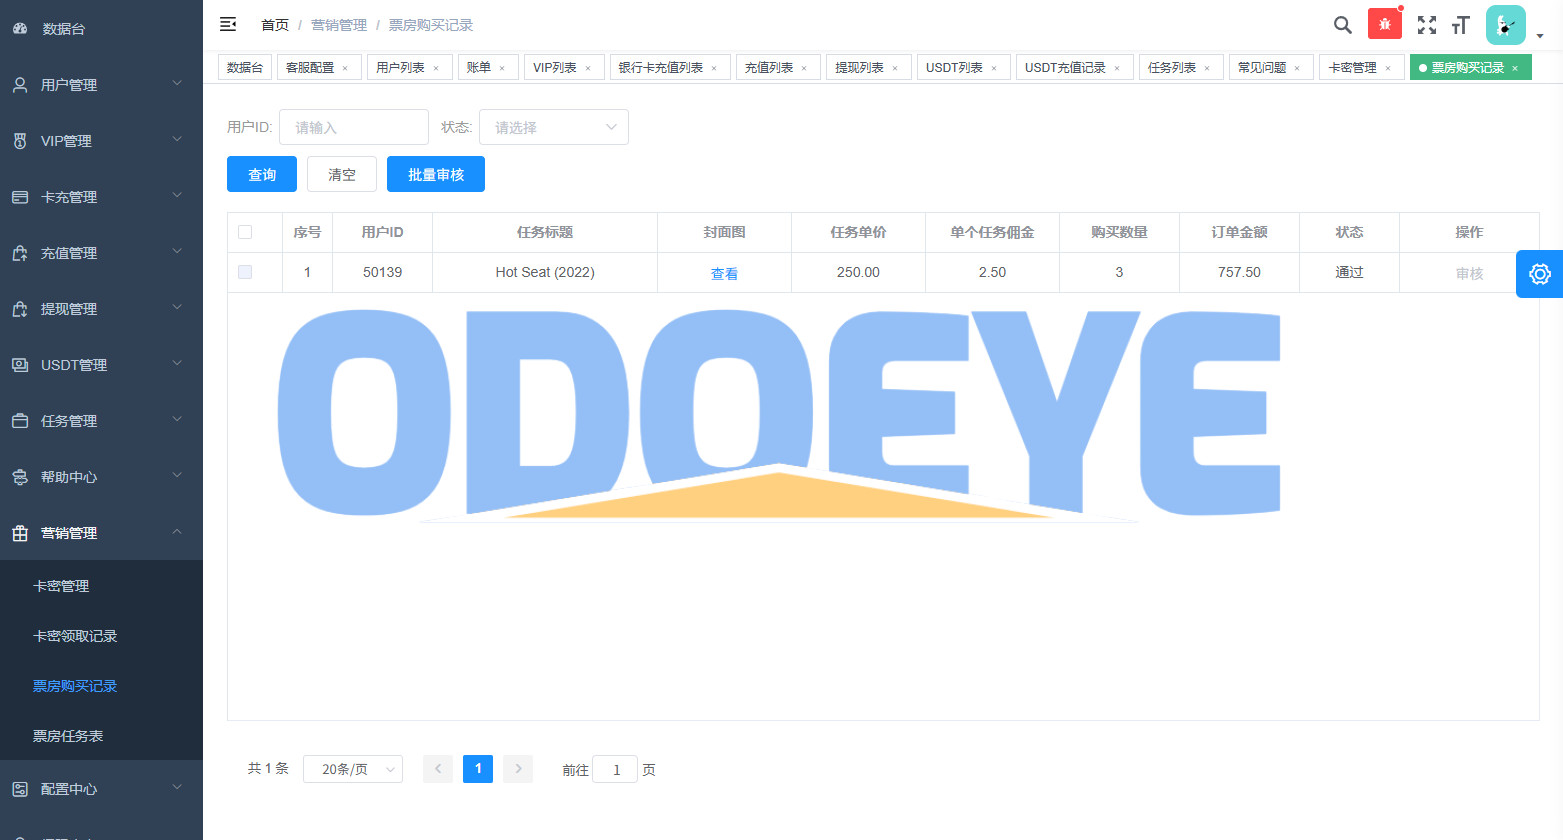Collapse sidebar with the hamburger icon

[x=228, y=24]
